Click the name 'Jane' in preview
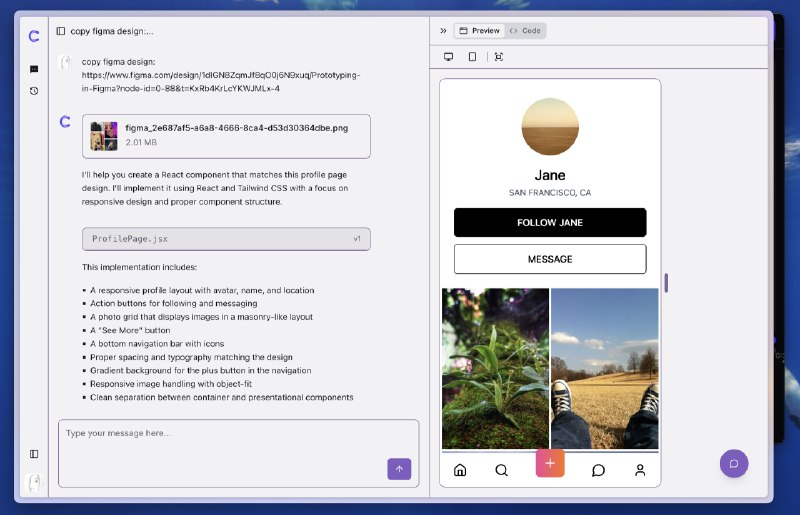The width and height of the screenshot is (800, 515). (550, 175)
